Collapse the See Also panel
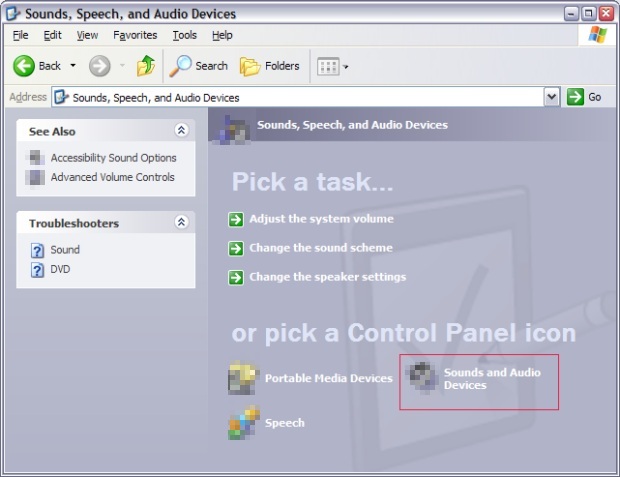Image resolution: width=620 pixels, height=477 pixels. pyautogui.click(x=181, y=130)
